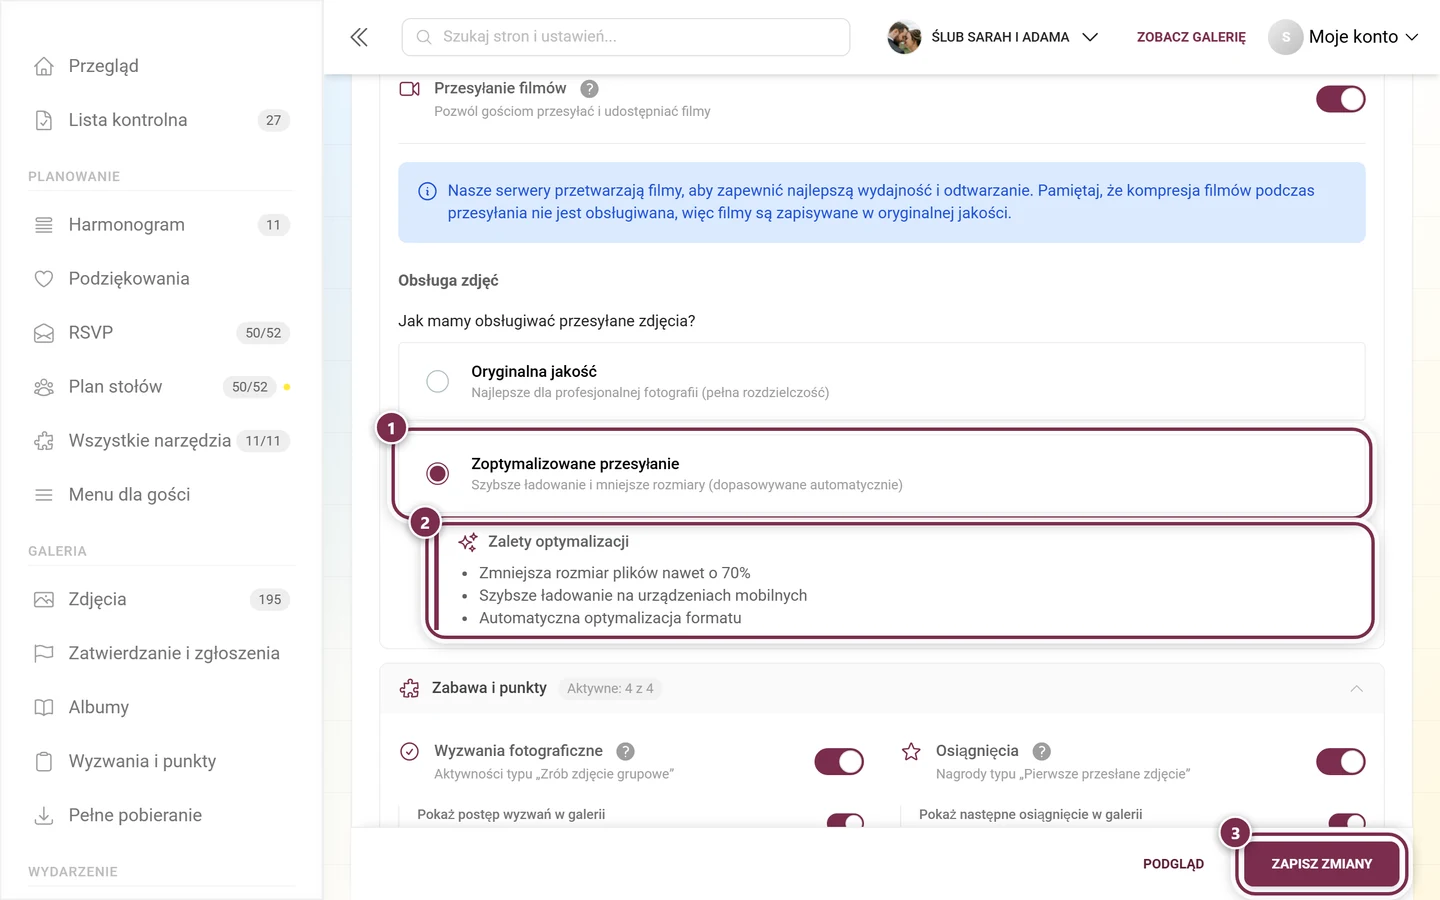This screenshot has width=1440, height=900.
Task: Click the Zapisz zmiany button
Action: tap(1322, 864)
